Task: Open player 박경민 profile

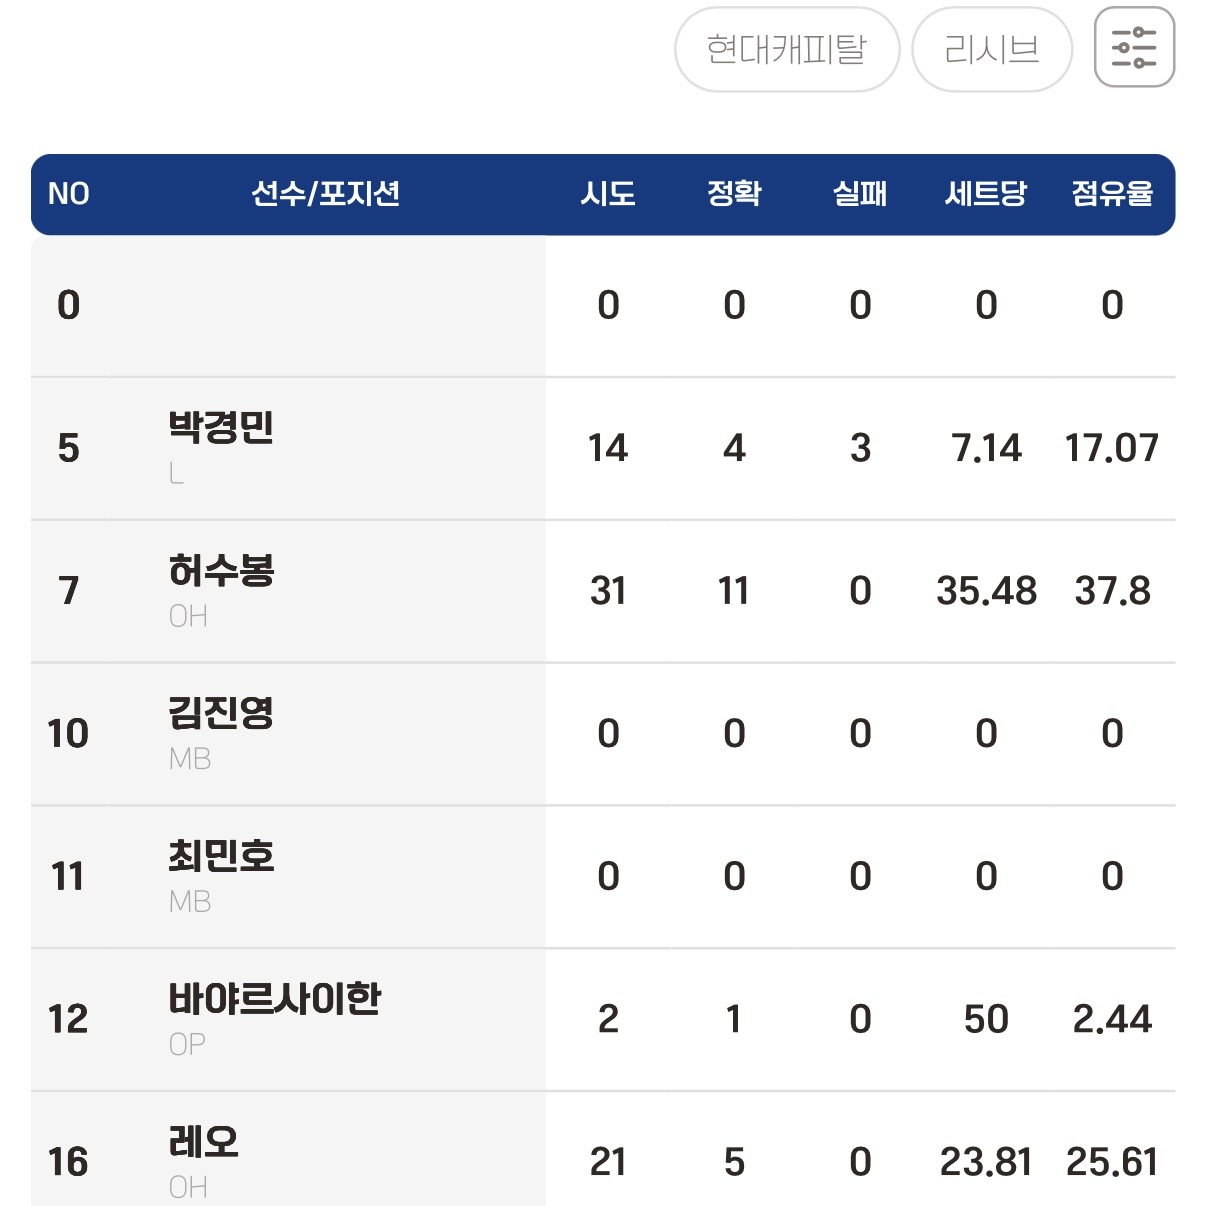Action: click(221, 427)
